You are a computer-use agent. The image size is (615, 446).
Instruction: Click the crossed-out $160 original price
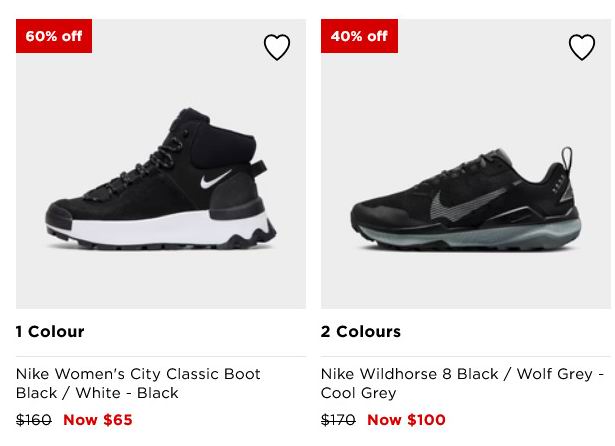(34, 420)
